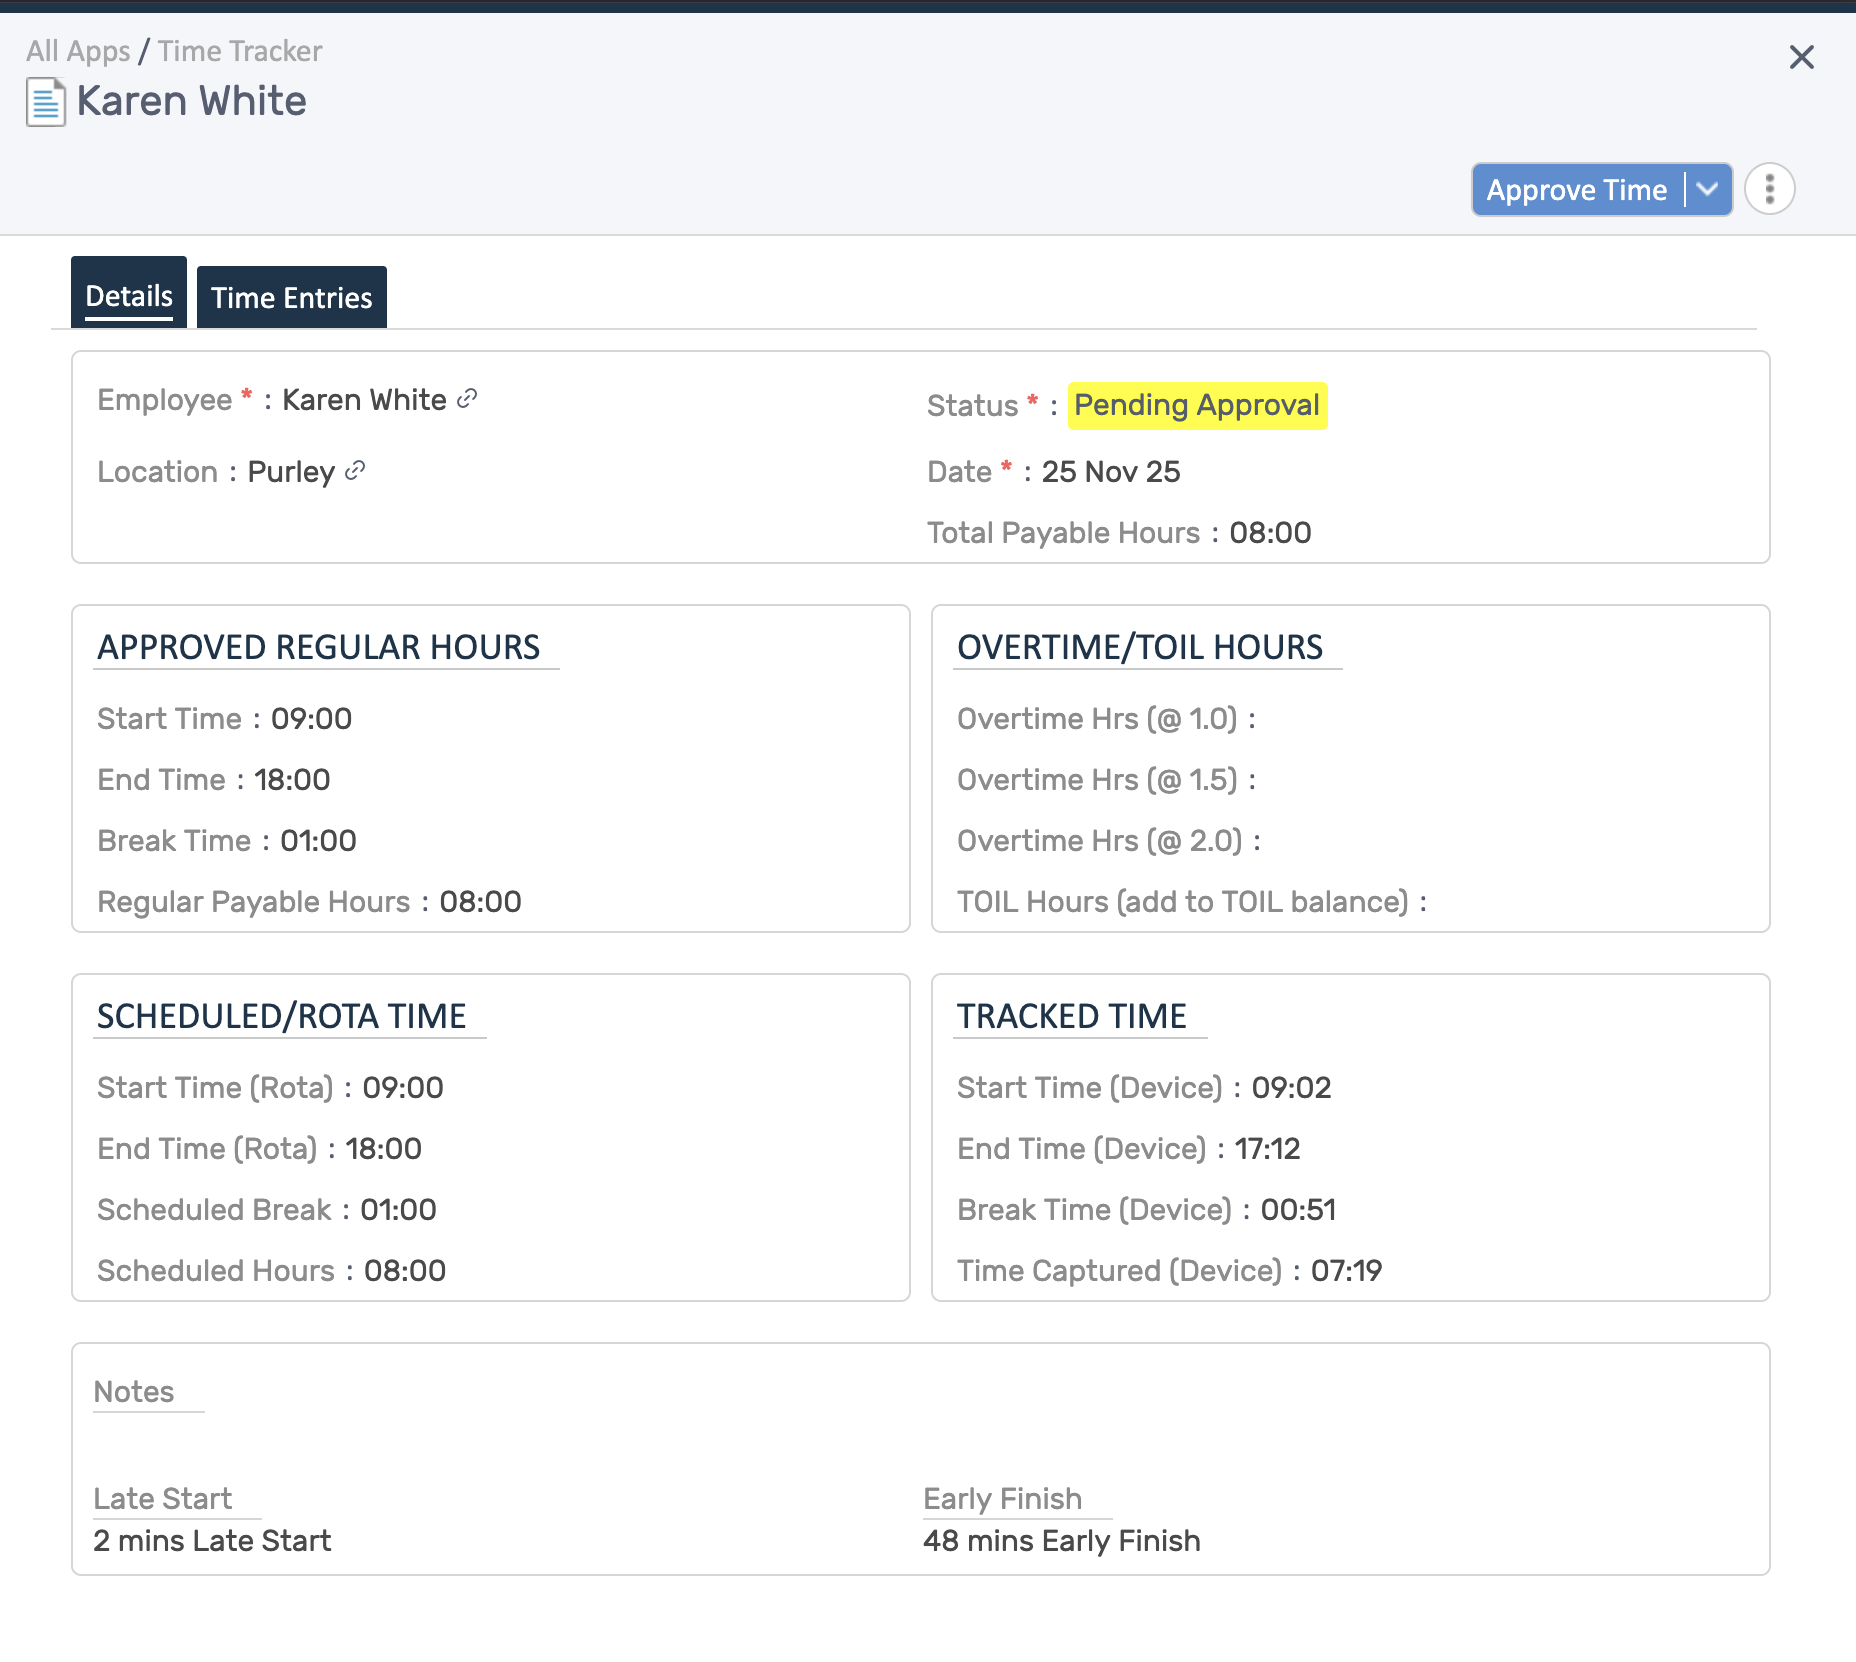Screen dimensions: 1856x1662
Task: Click the Approve Time button
Action: click(x=1577, y=189)
